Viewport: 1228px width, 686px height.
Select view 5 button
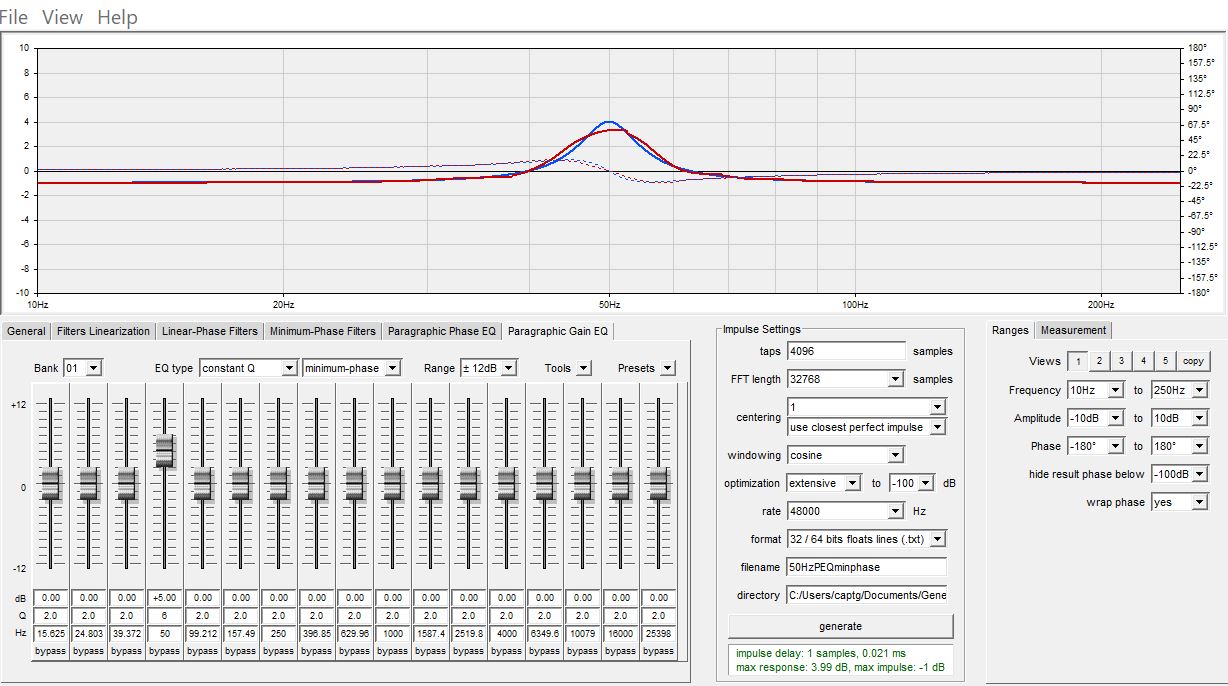pos(1165,361)
